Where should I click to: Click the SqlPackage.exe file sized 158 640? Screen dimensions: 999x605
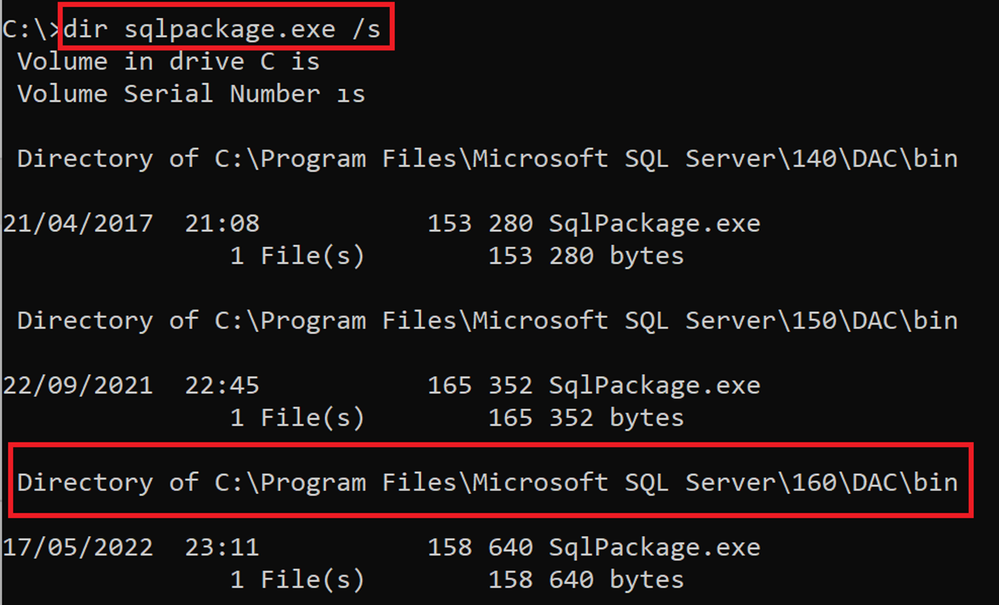pos(654,548)
